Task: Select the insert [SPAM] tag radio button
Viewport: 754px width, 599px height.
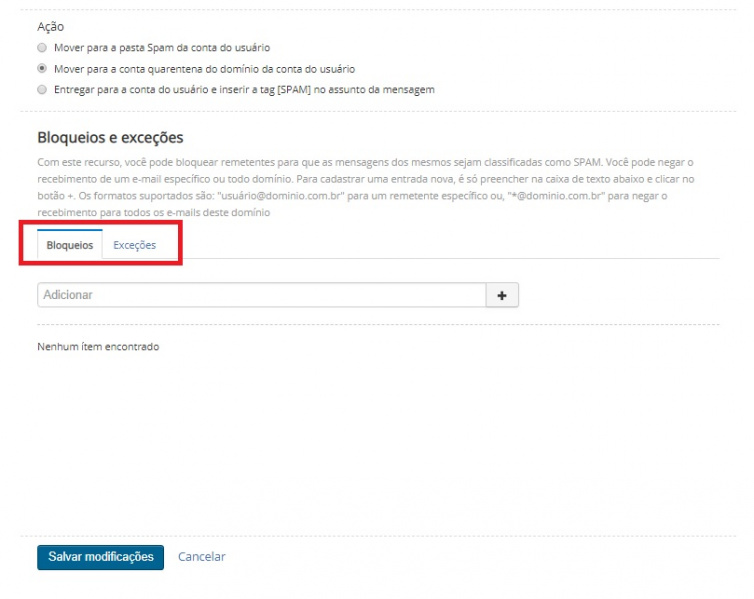Action: pyautogui.click(x=42, y=90)
